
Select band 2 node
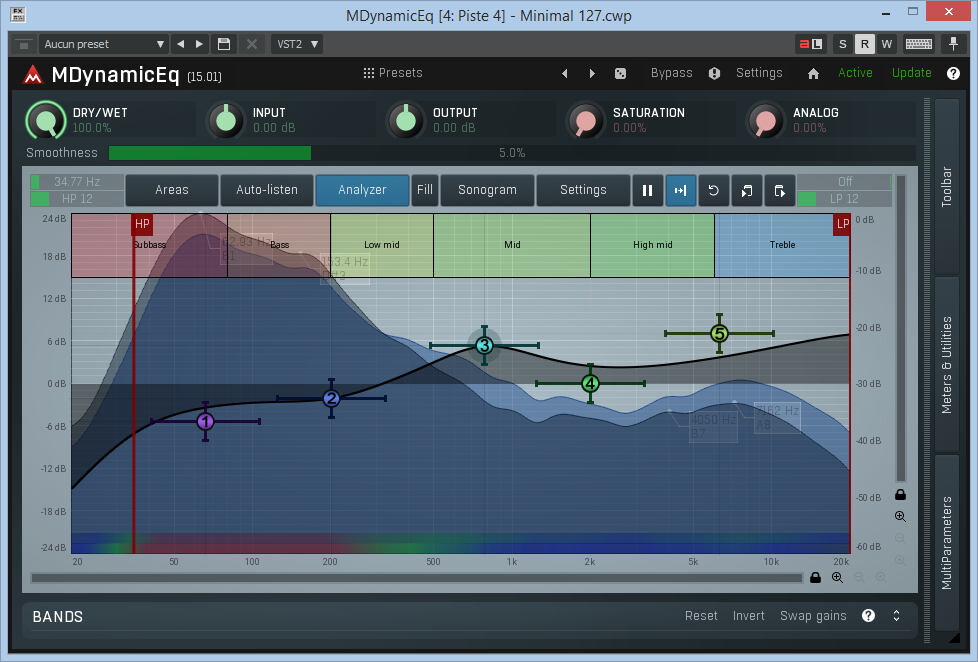[x=331, y=398]
